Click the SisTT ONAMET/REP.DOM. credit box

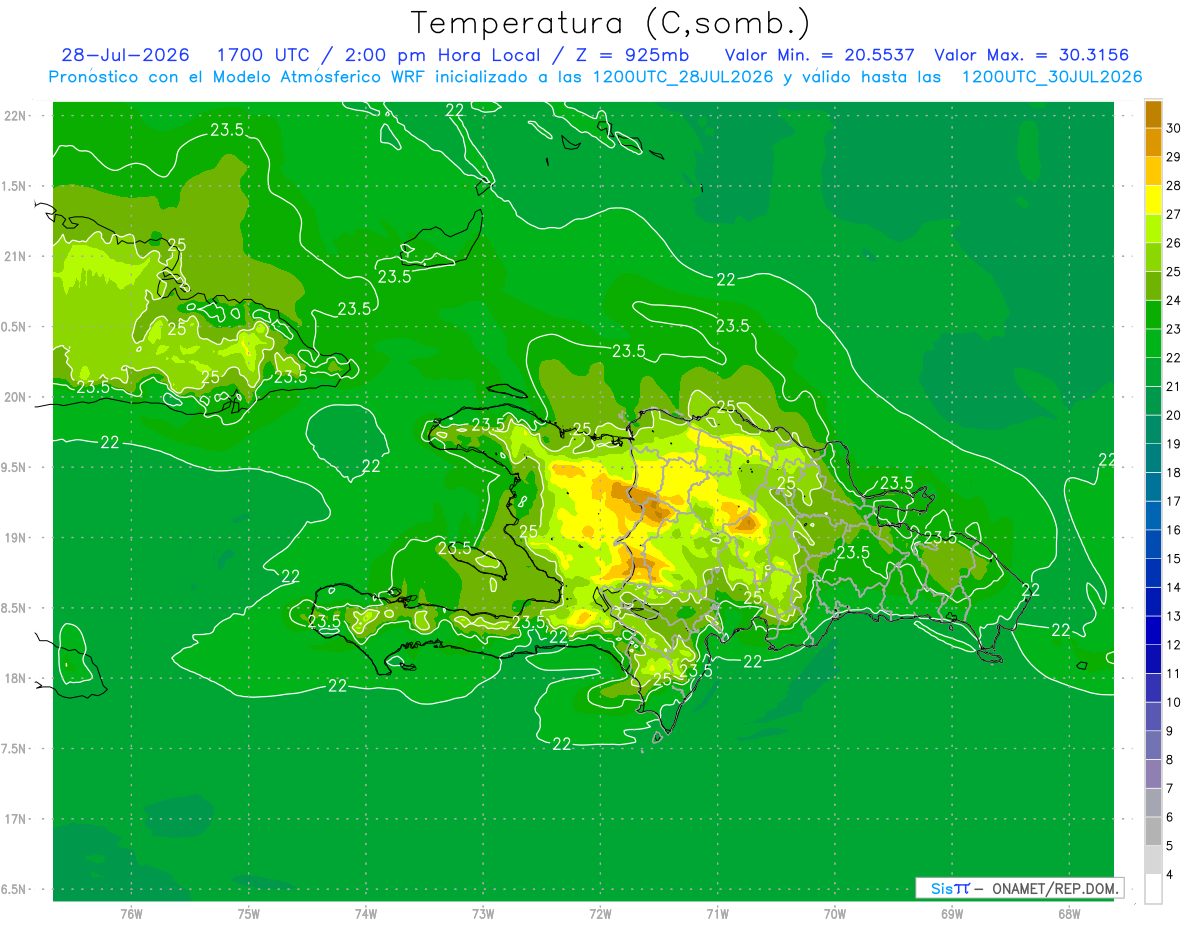tap(1019, 888)
